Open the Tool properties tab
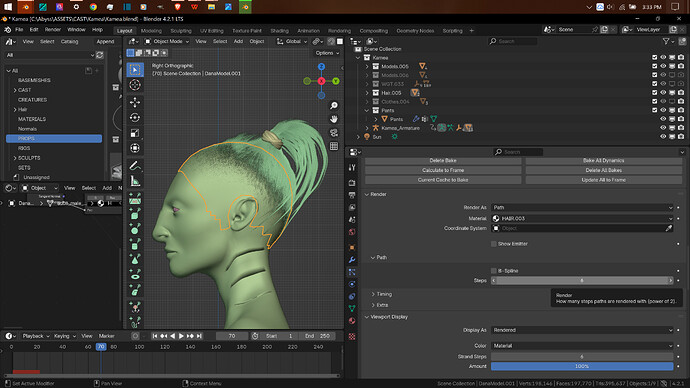690x388 pixels. point(352,168)
